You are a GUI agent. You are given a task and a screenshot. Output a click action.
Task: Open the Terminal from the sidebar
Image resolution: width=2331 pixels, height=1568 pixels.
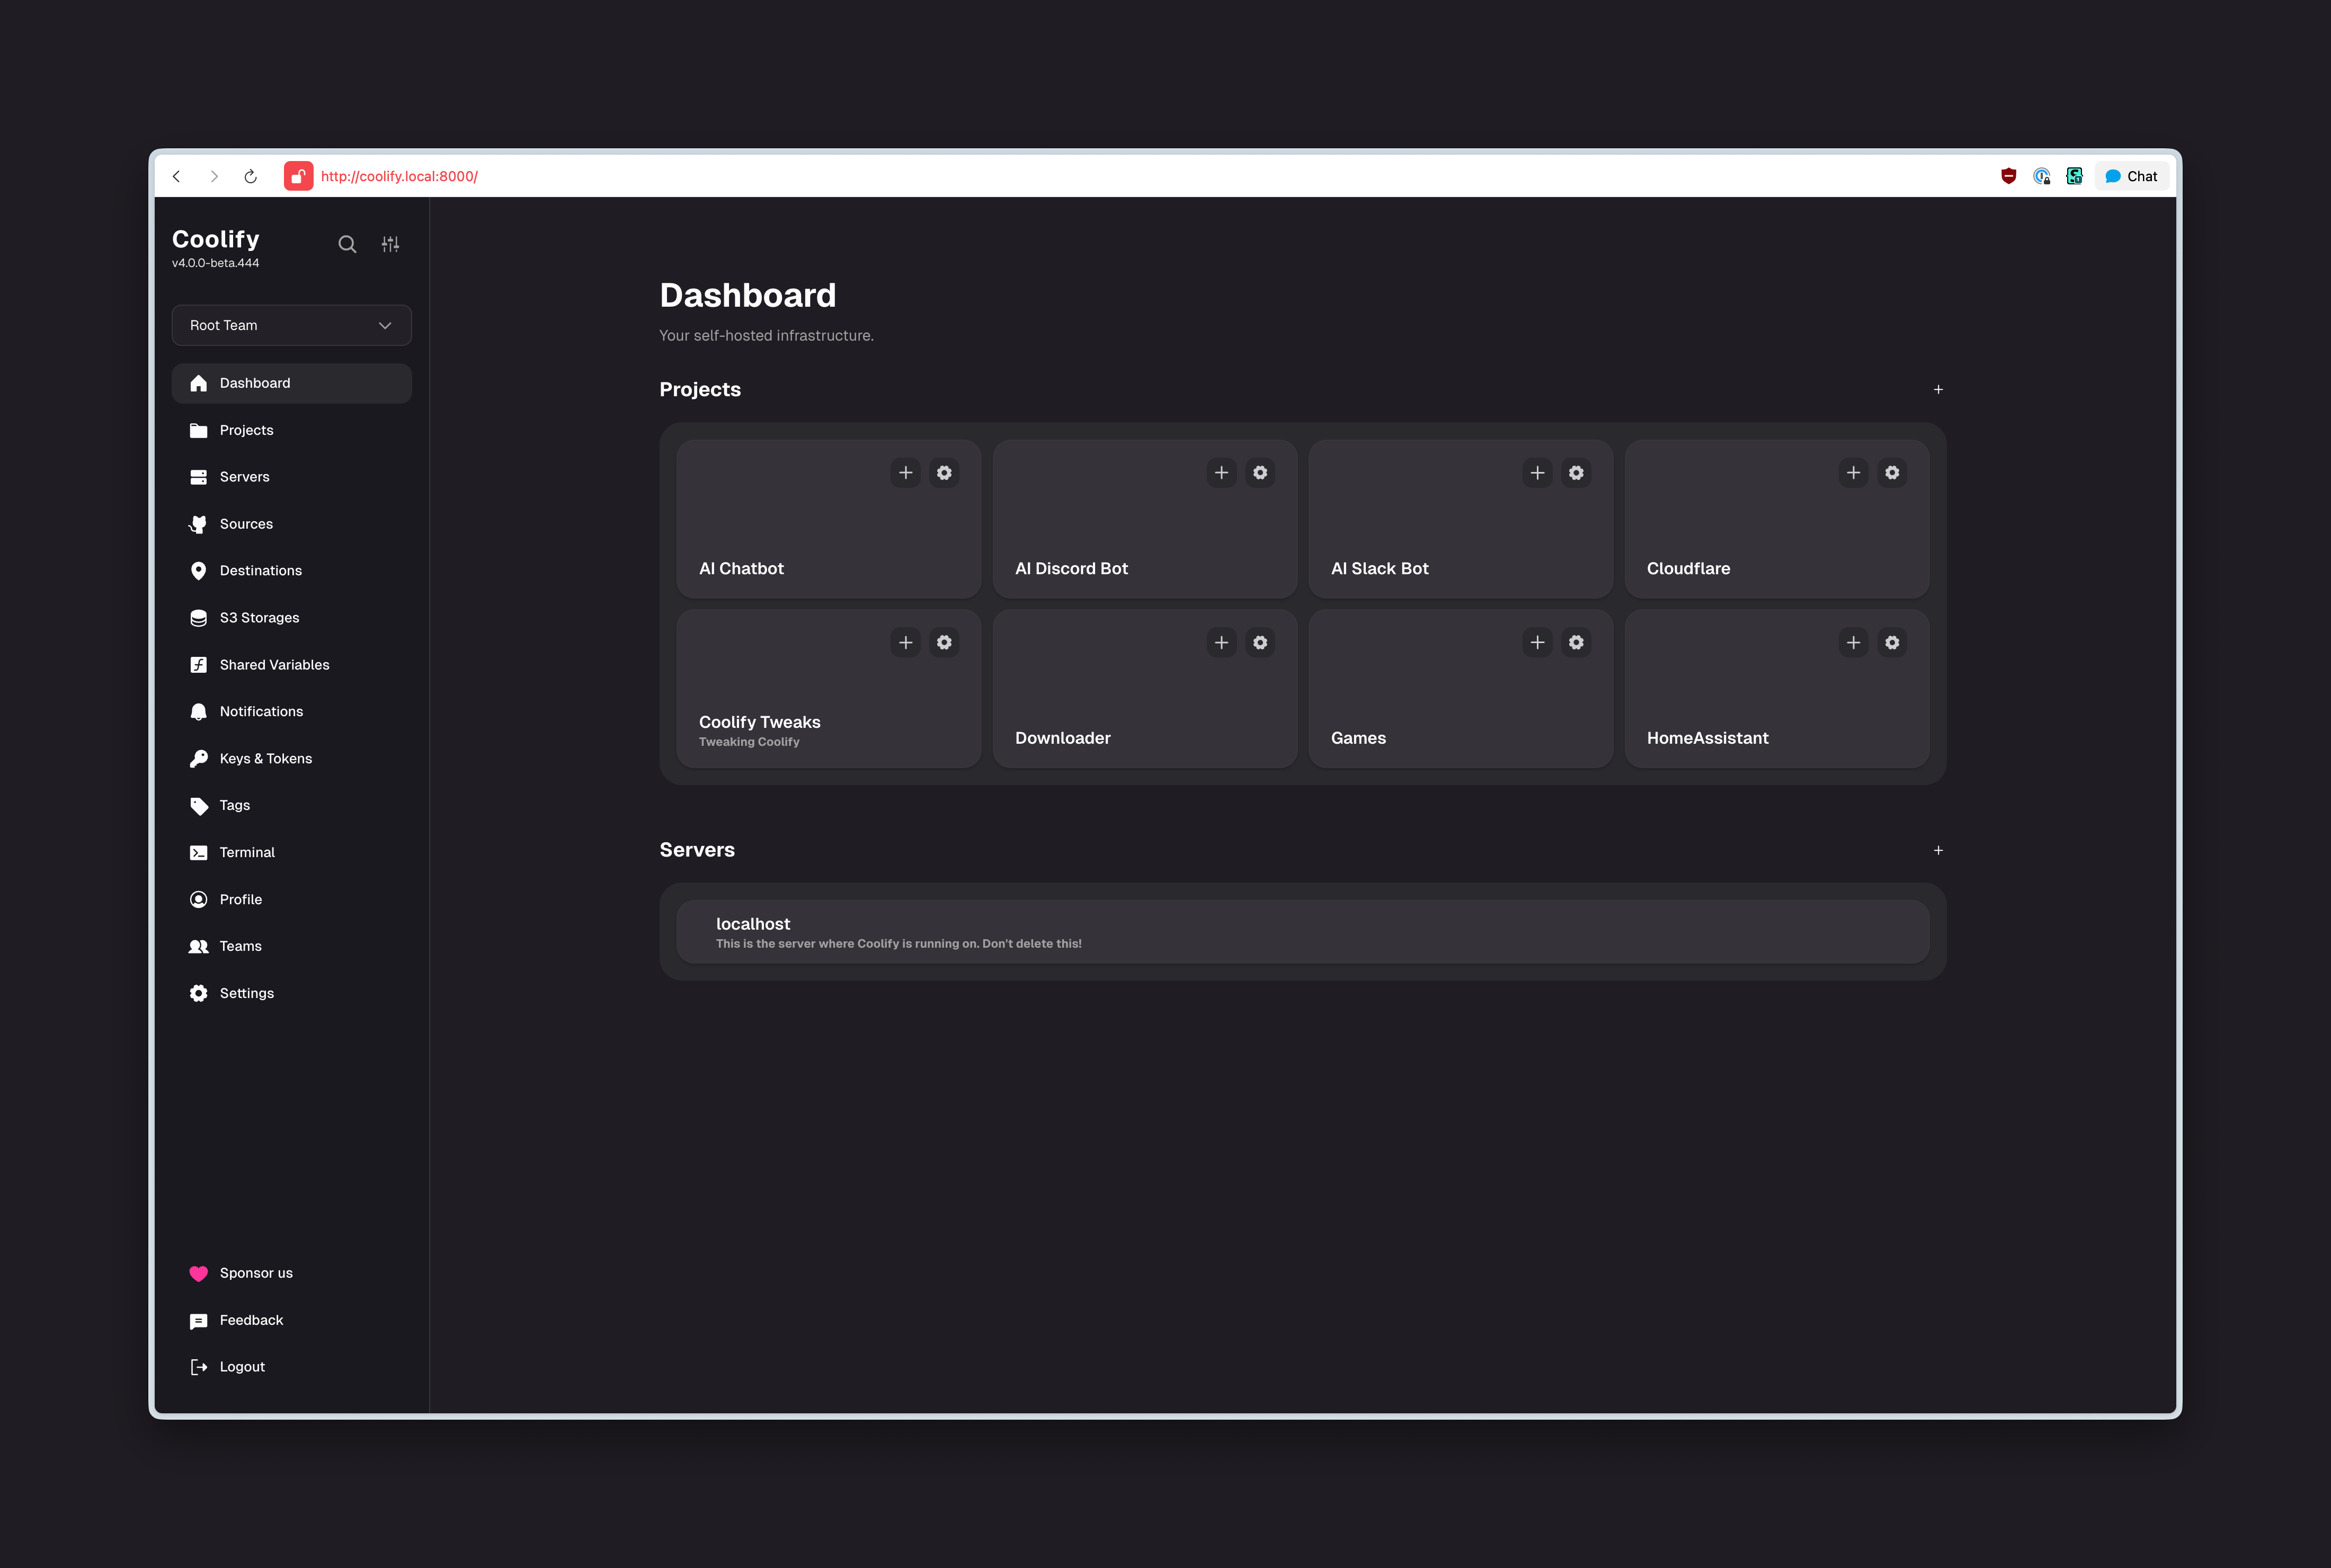click(x=246, y=852)
